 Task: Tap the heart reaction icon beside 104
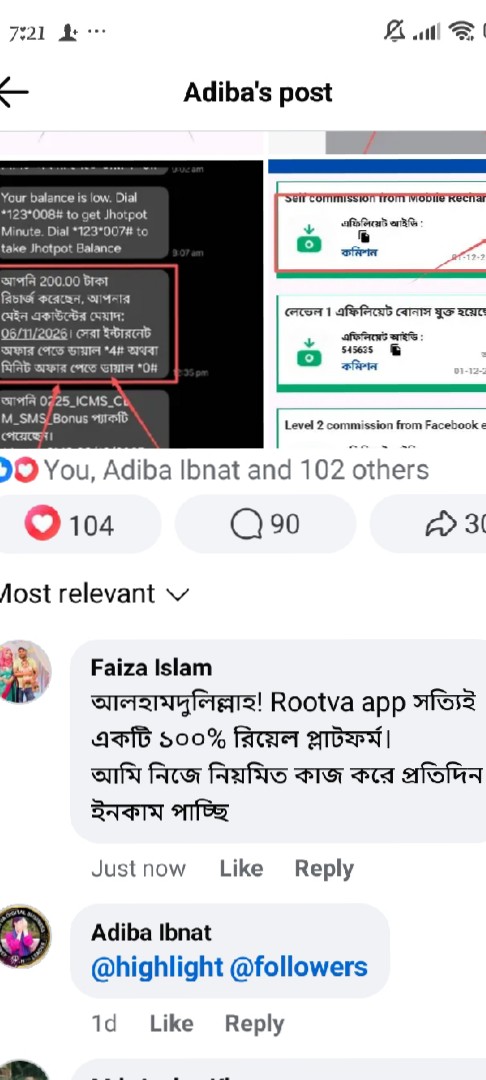[x=43, y=524]
